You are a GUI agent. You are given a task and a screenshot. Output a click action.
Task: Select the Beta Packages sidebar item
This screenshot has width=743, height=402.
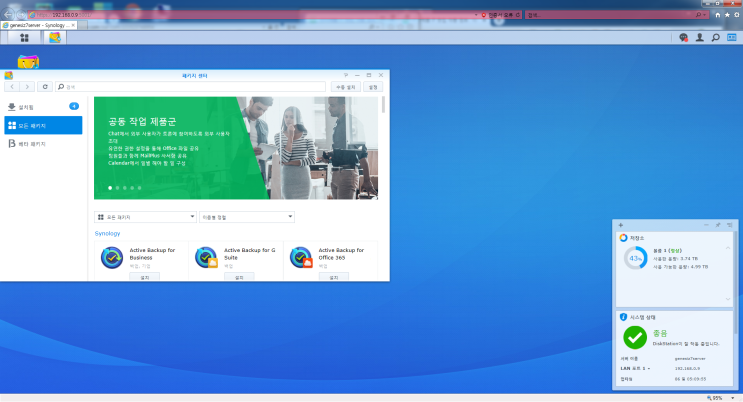point(43,144)
